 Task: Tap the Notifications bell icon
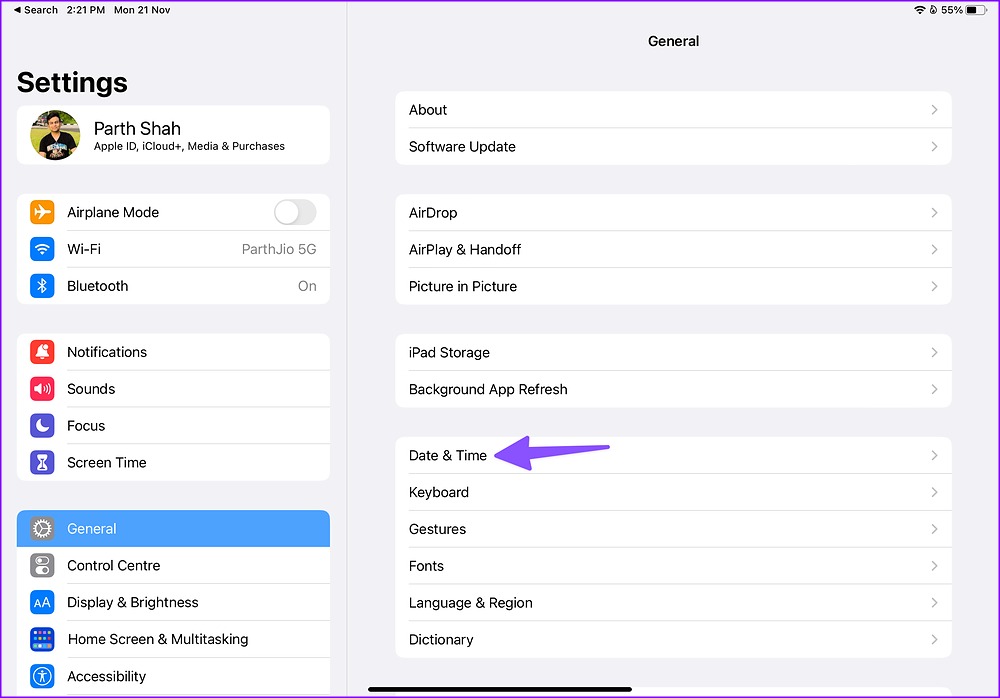point(42,352)
